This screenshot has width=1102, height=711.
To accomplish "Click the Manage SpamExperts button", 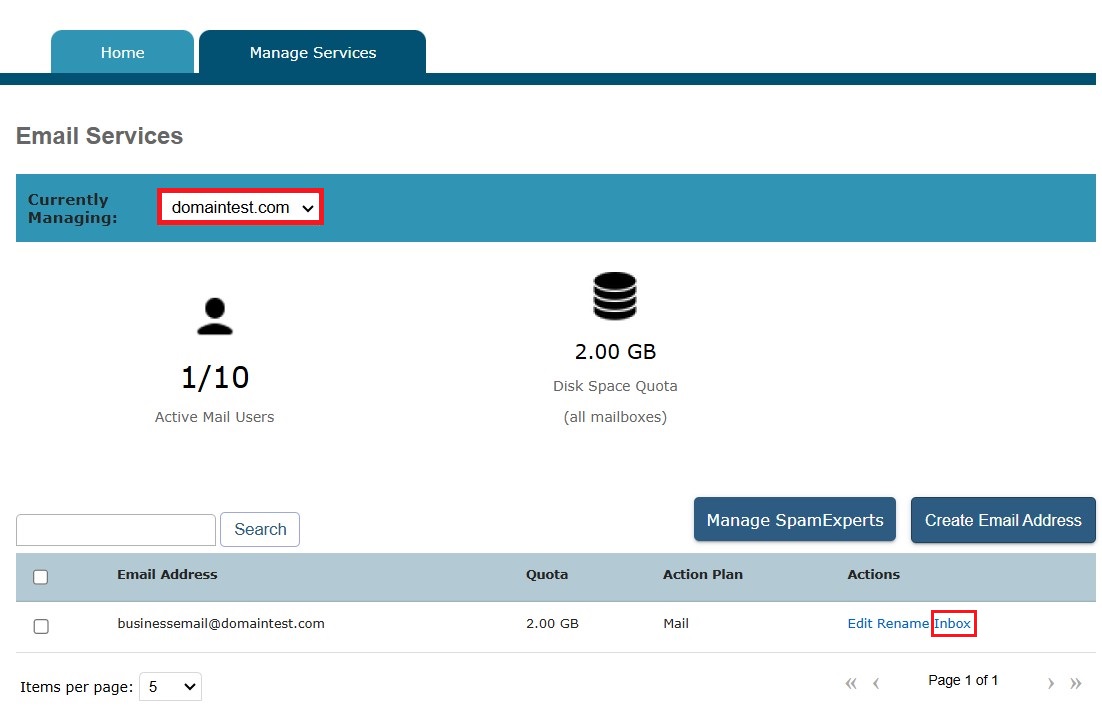I will tap(795, 520).
